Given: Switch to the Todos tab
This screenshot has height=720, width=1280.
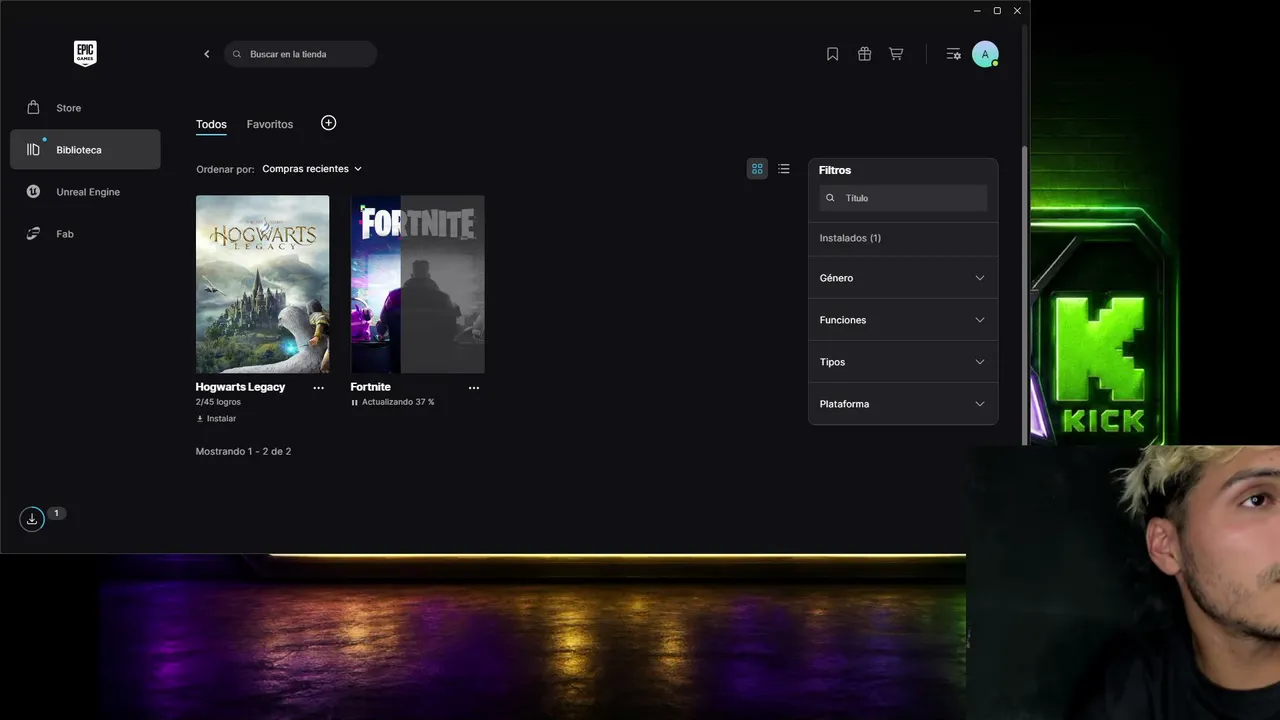Looking at the screenshot, I should pos(211,124).
